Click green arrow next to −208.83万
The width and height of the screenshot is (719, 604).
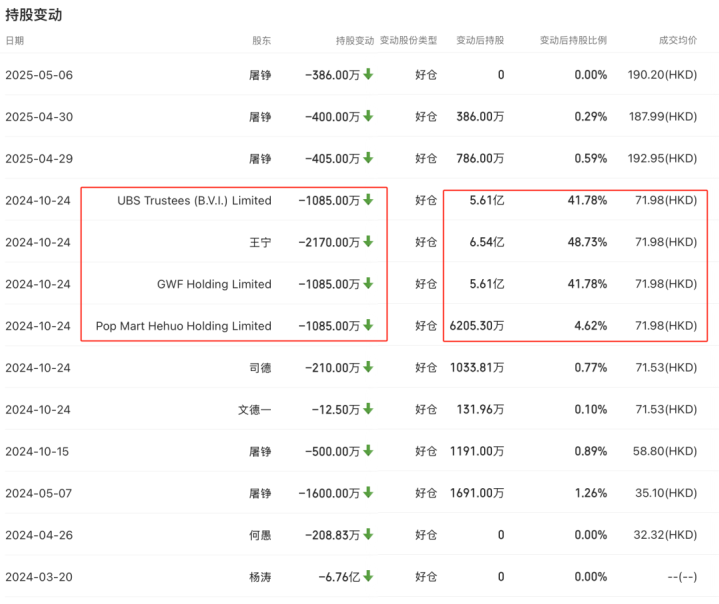368,535
